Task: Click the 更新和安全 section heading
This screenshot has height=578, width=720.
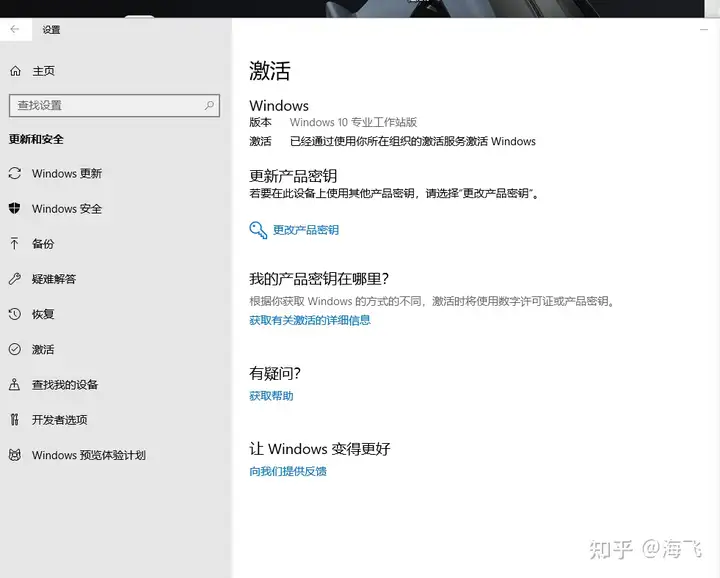Action: [36, 139]
